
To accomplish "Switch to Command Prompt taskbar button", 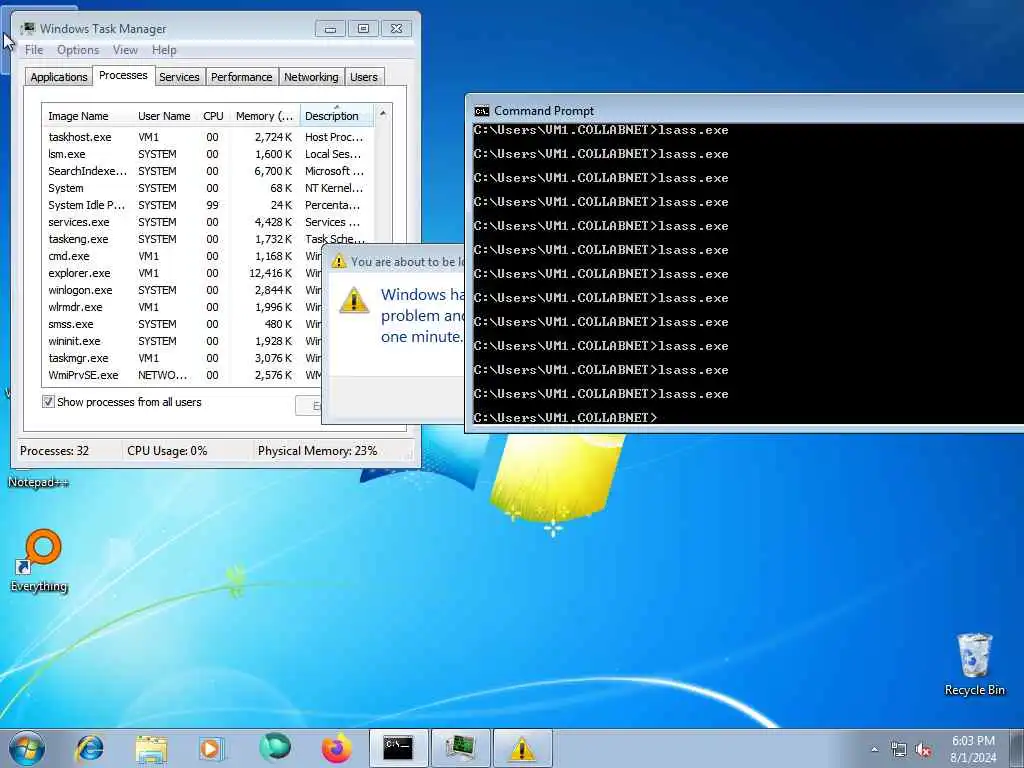I will point(398,748).
